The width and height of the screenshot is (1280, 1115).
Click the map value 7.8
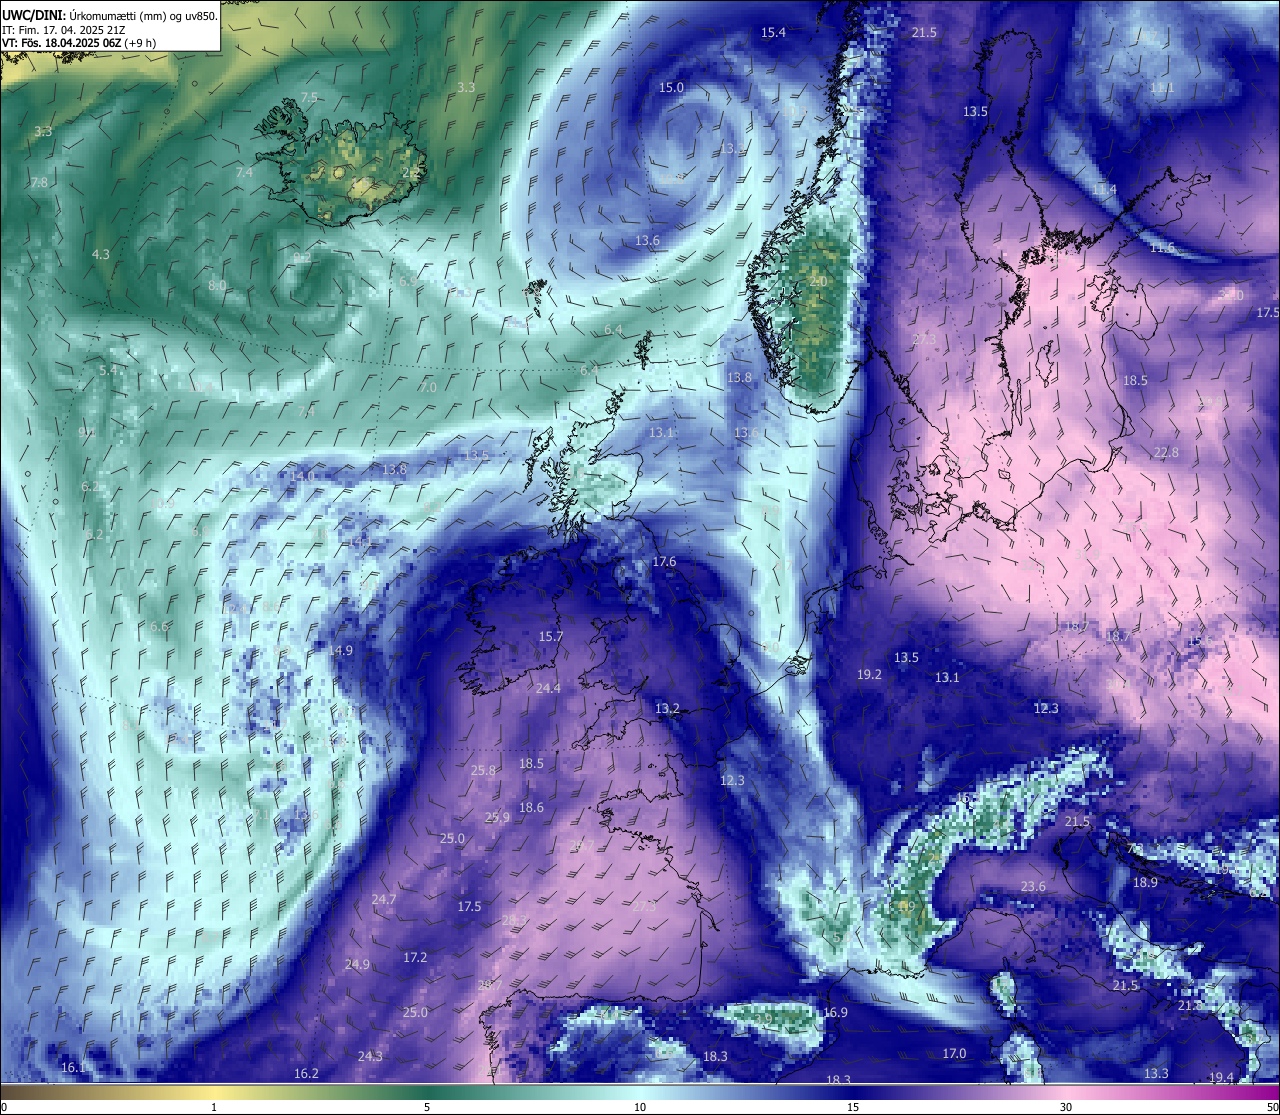click(x=39, y=183)
